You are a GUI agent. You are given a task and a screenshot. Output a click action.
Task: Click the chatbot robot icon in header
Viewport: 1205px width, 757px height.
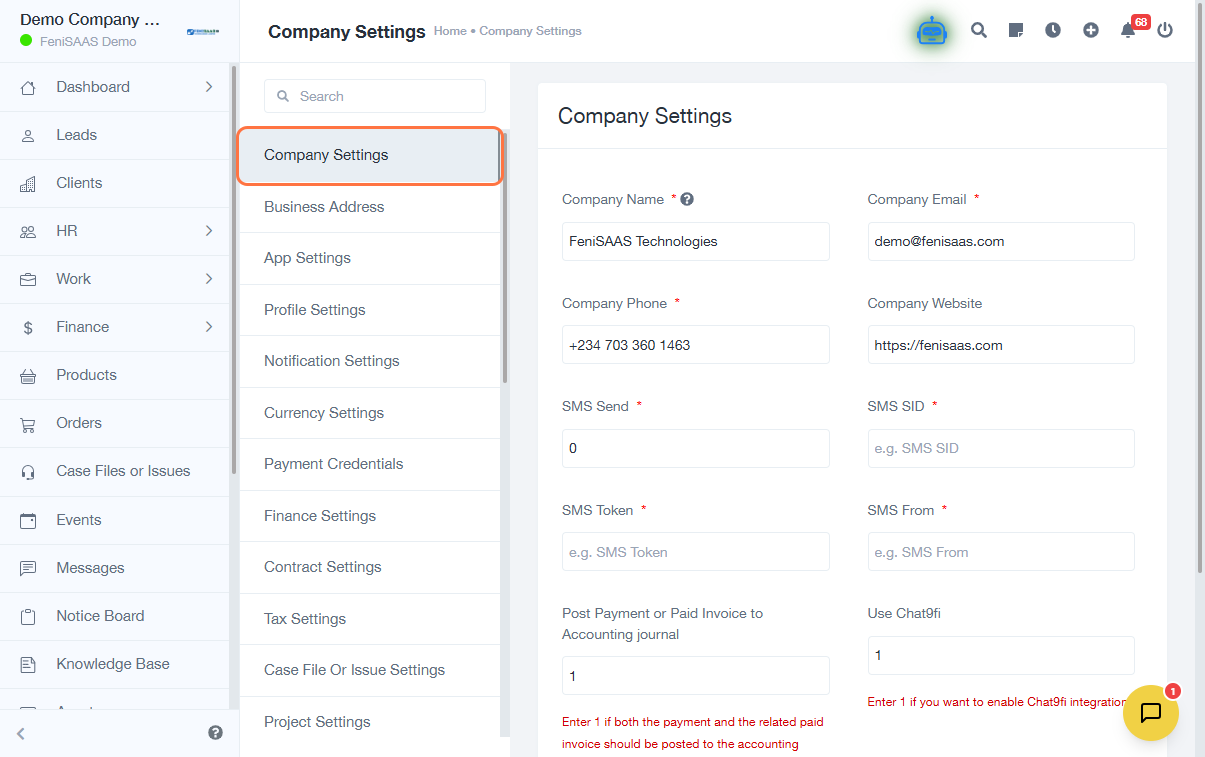tap(931, 31)
